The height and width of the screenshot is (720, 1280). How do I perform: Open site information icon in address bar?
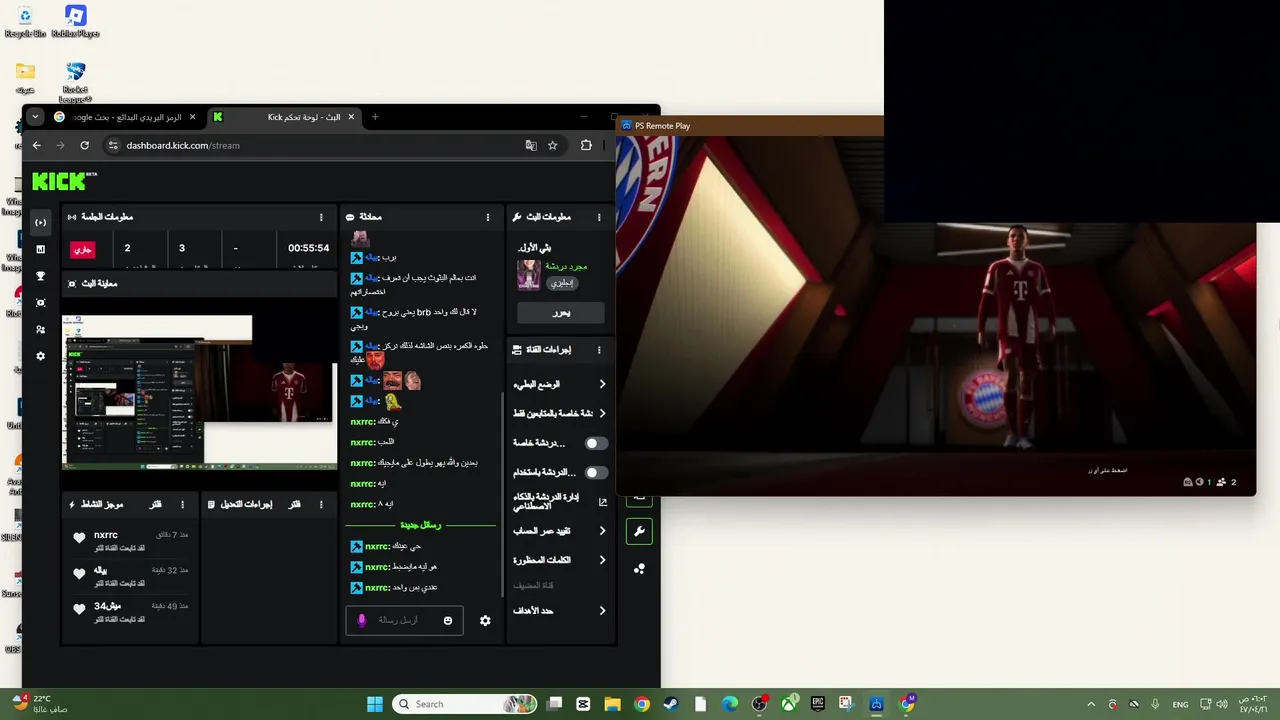point(113,145)
